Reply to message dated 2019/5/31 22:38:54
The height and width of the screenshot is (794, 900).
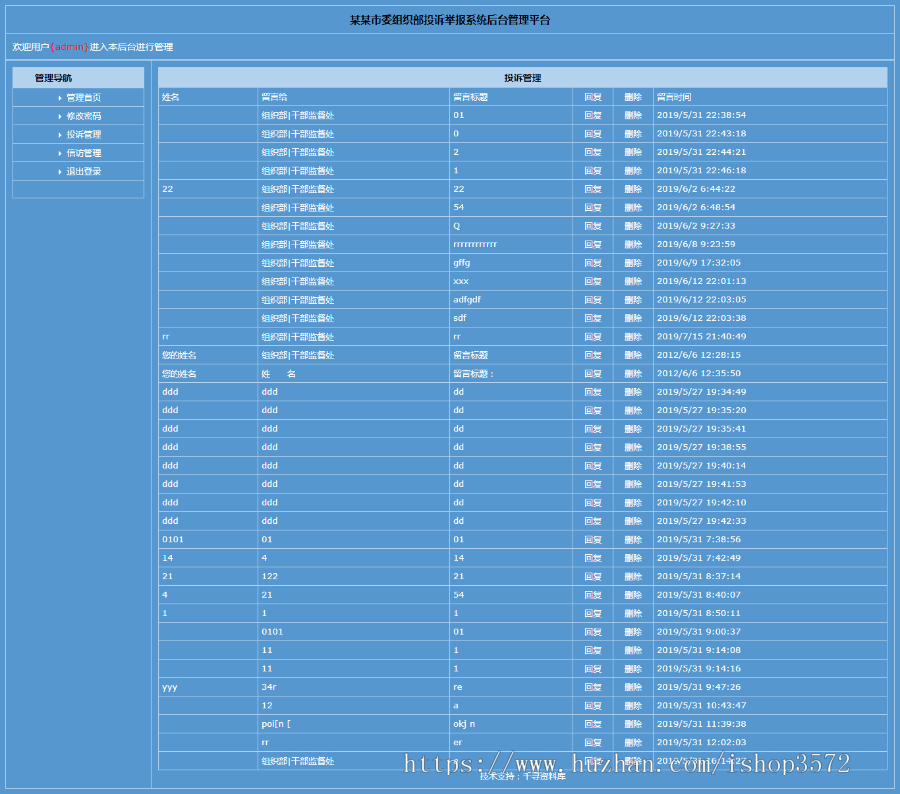click(x=593, y=115)
